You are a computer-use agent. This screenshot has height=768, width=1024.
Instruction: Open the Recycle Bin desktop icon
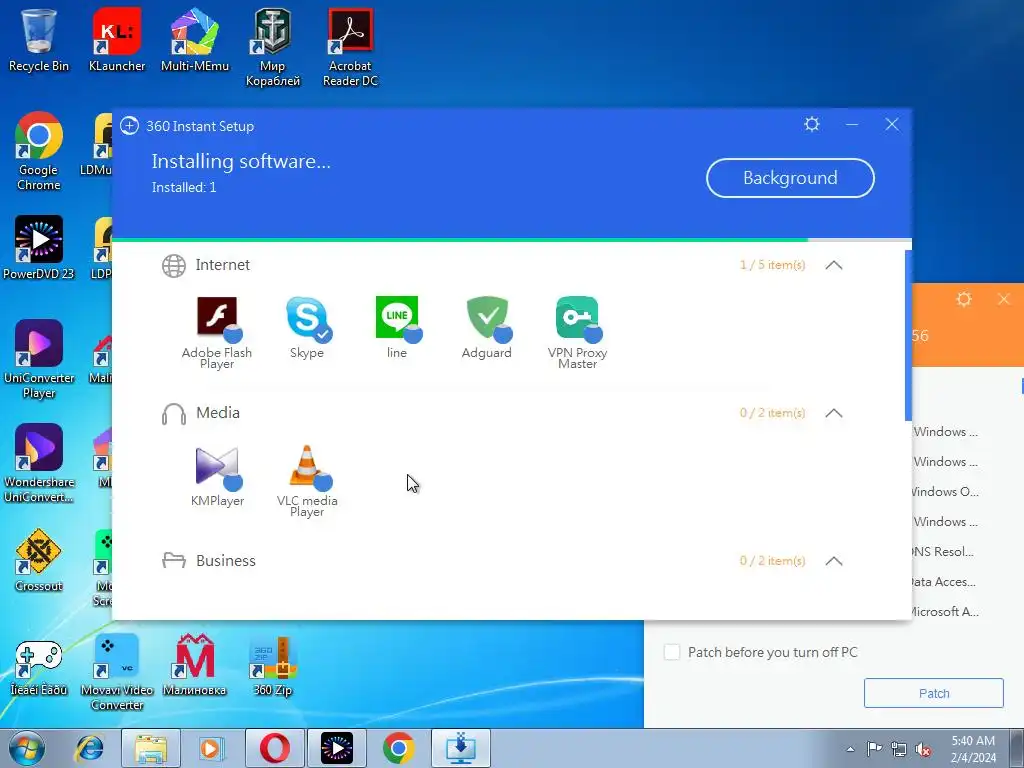click(x=39, y=40)
